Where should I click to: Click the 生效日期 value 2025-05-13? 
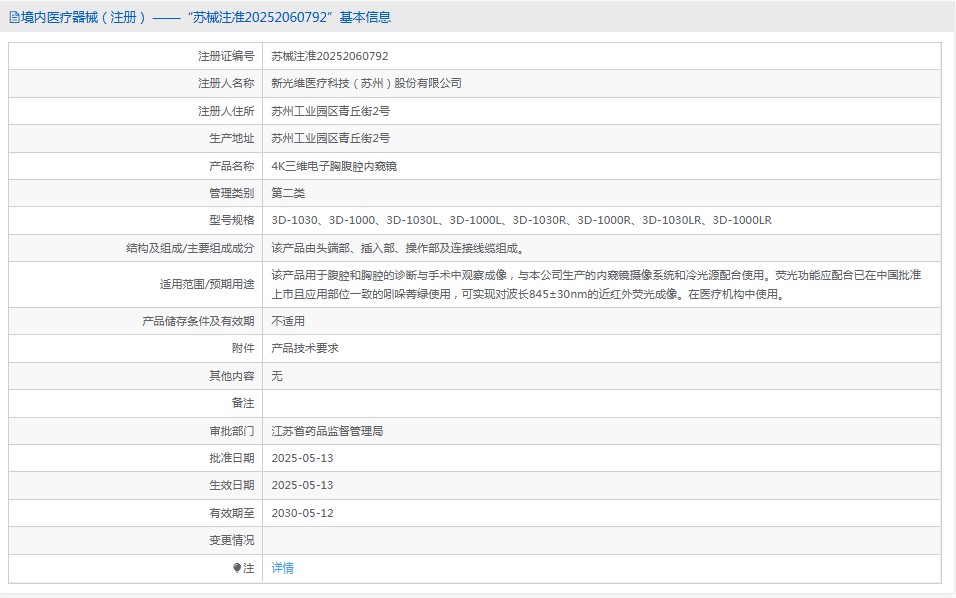[x=302, y=485]
